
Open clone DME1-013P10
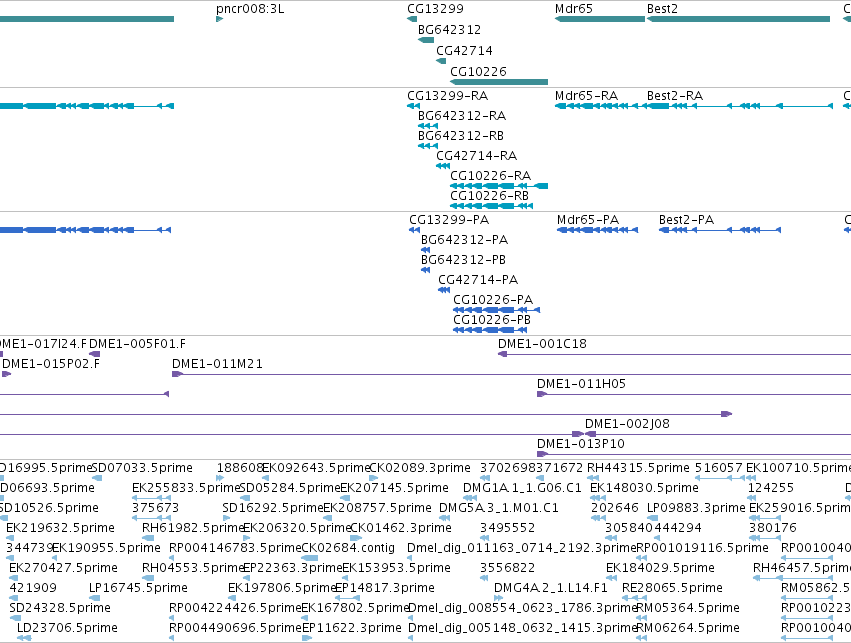581,444
